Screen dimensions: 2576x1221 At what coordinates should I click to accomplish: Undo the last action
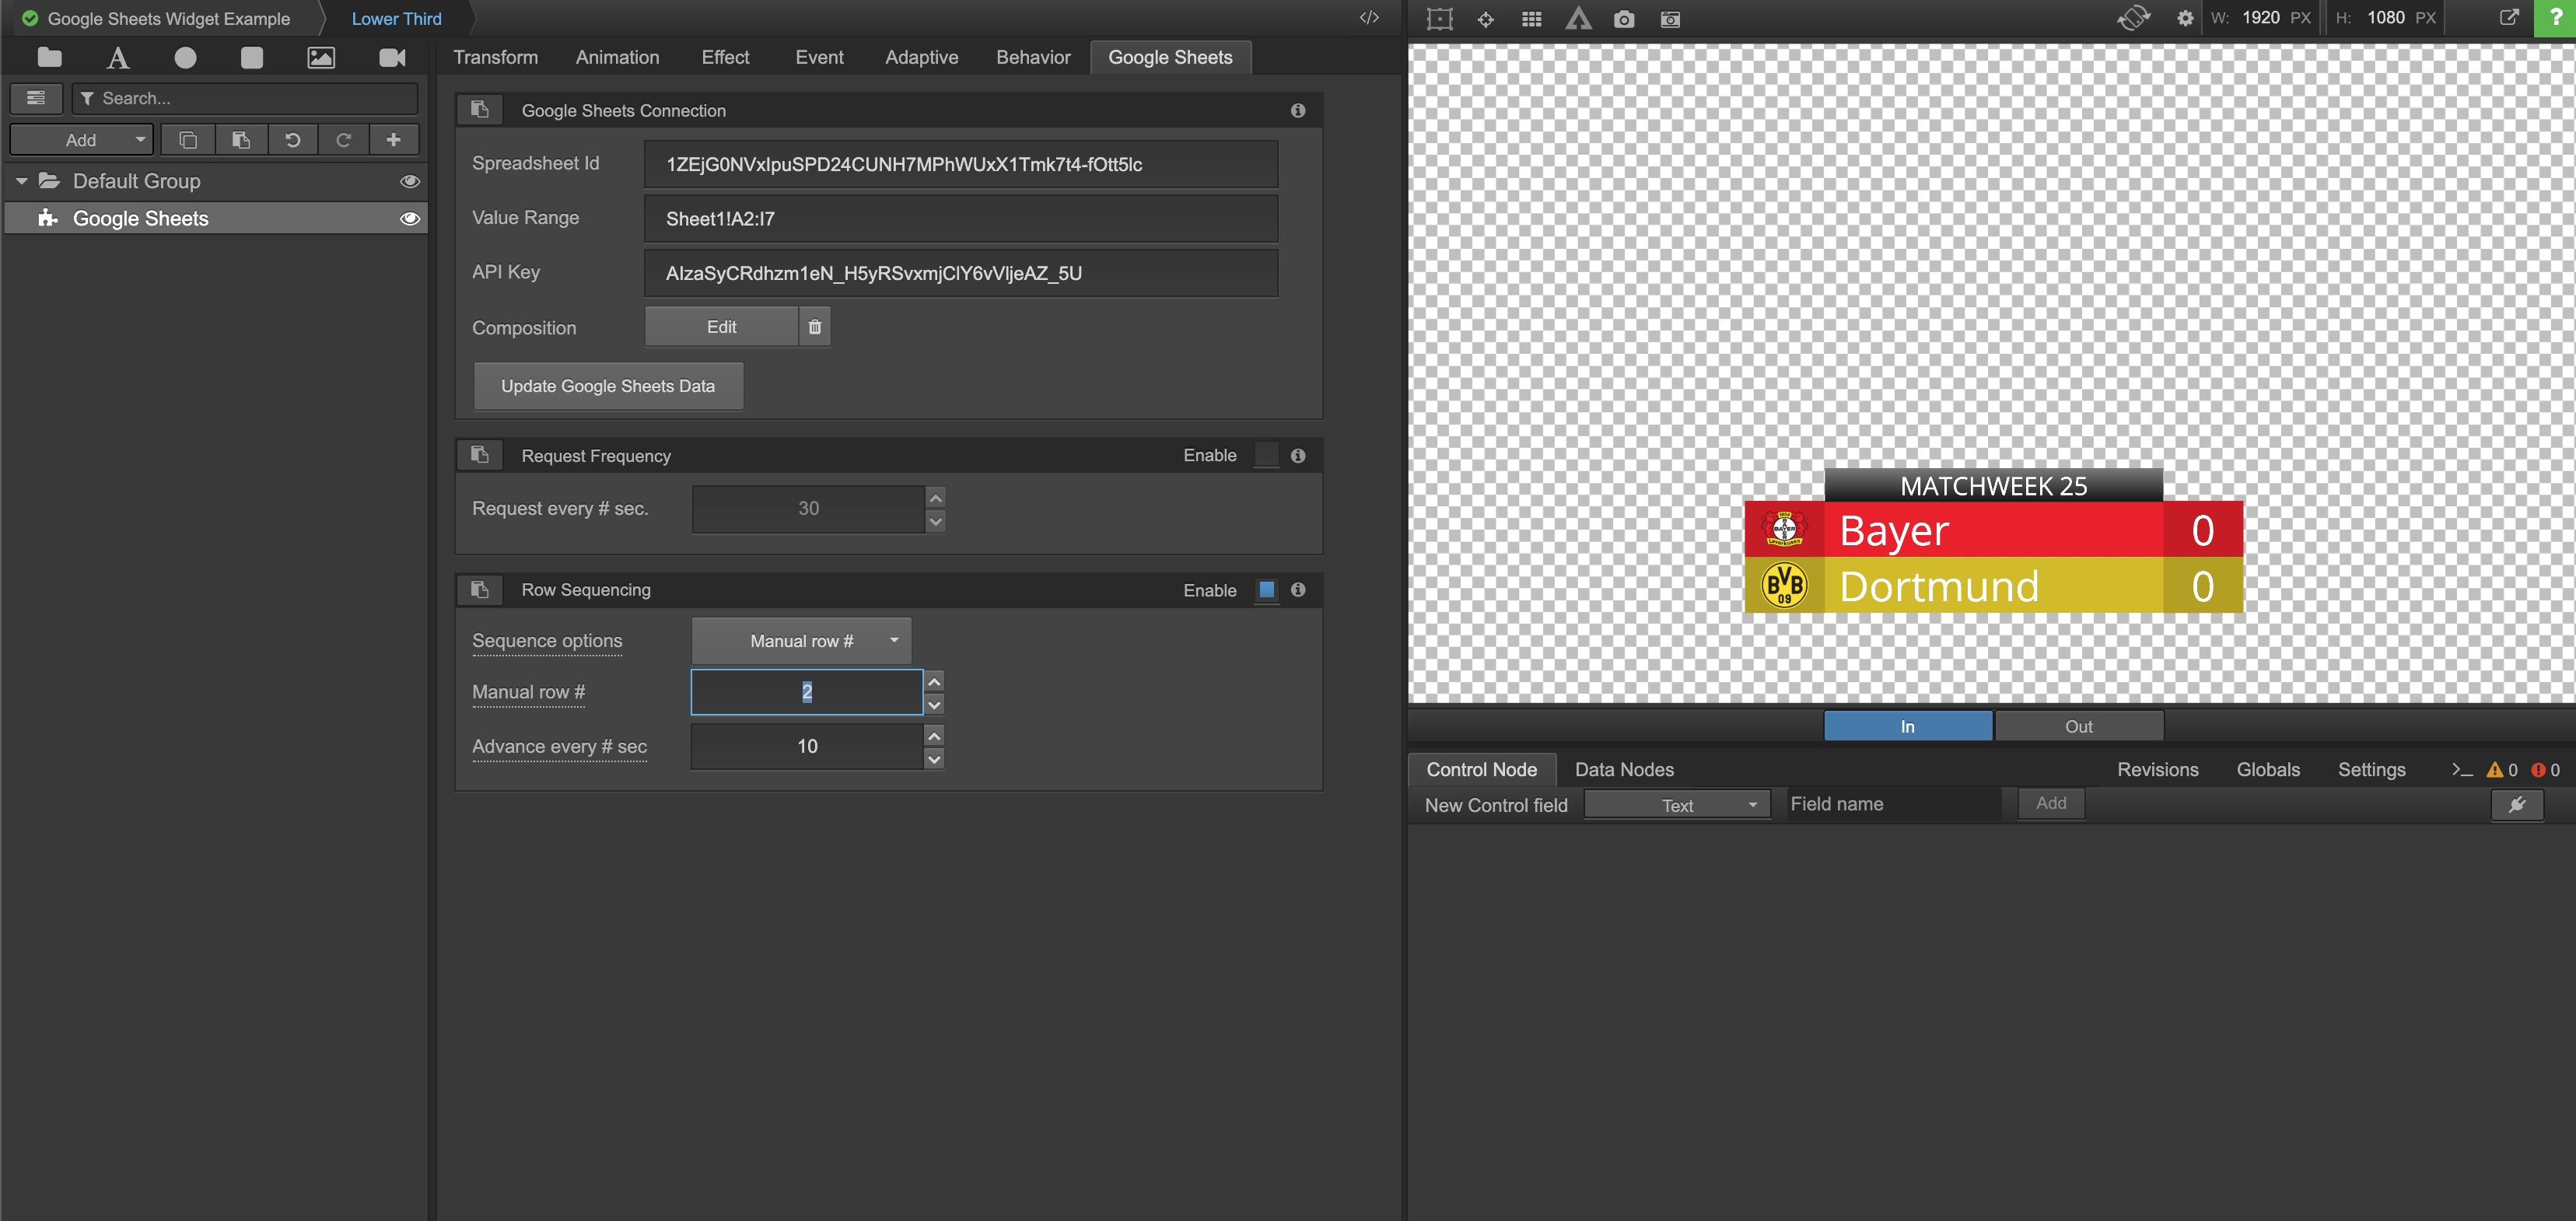coord(293,140)
